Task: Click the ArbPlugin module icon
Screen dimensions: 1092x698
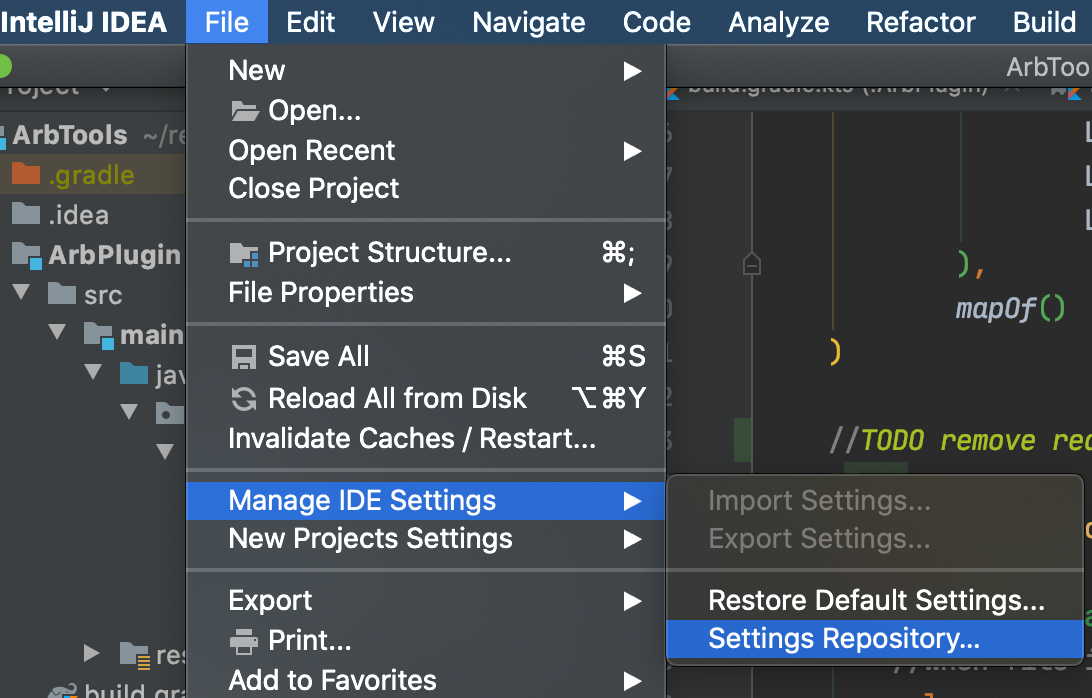Action: (26, 254)
